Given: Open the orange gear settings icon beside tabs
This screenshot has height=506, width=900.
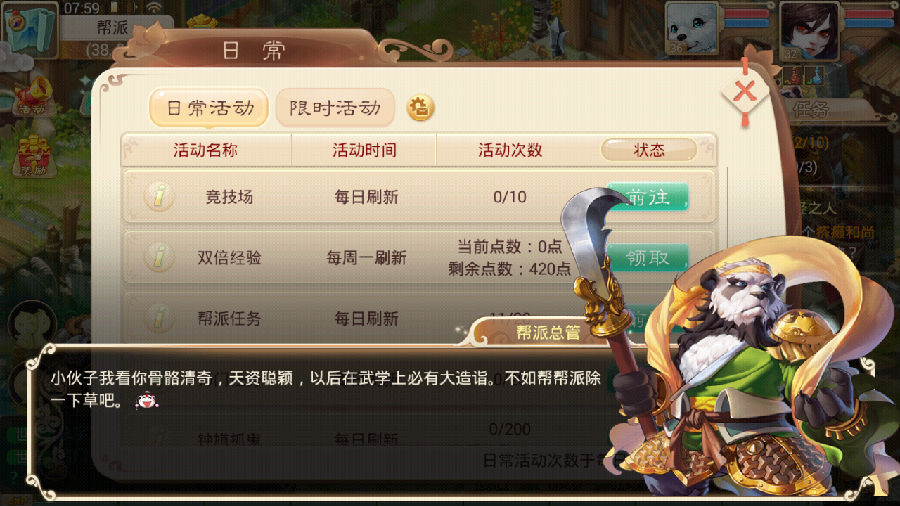Looking at the screenshot, I should pyautogui.click(x=420, y=107).
